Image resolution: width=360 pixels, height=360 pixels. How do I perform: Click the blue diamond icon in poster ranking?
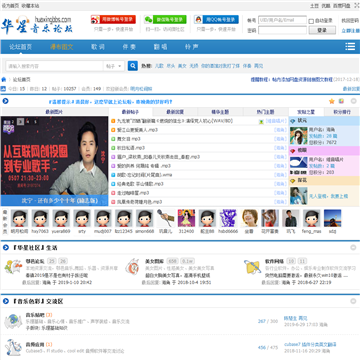click(293, 120)
